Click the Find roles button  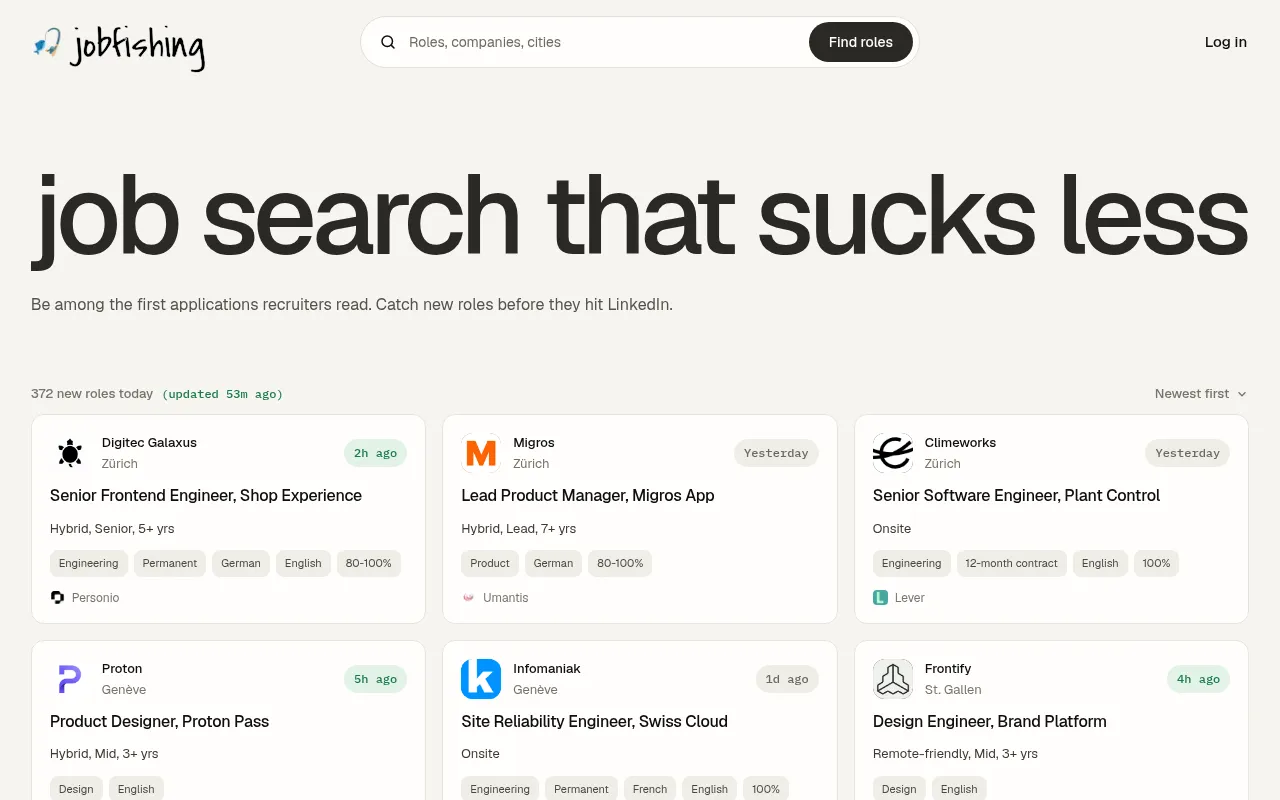[861, 42]
